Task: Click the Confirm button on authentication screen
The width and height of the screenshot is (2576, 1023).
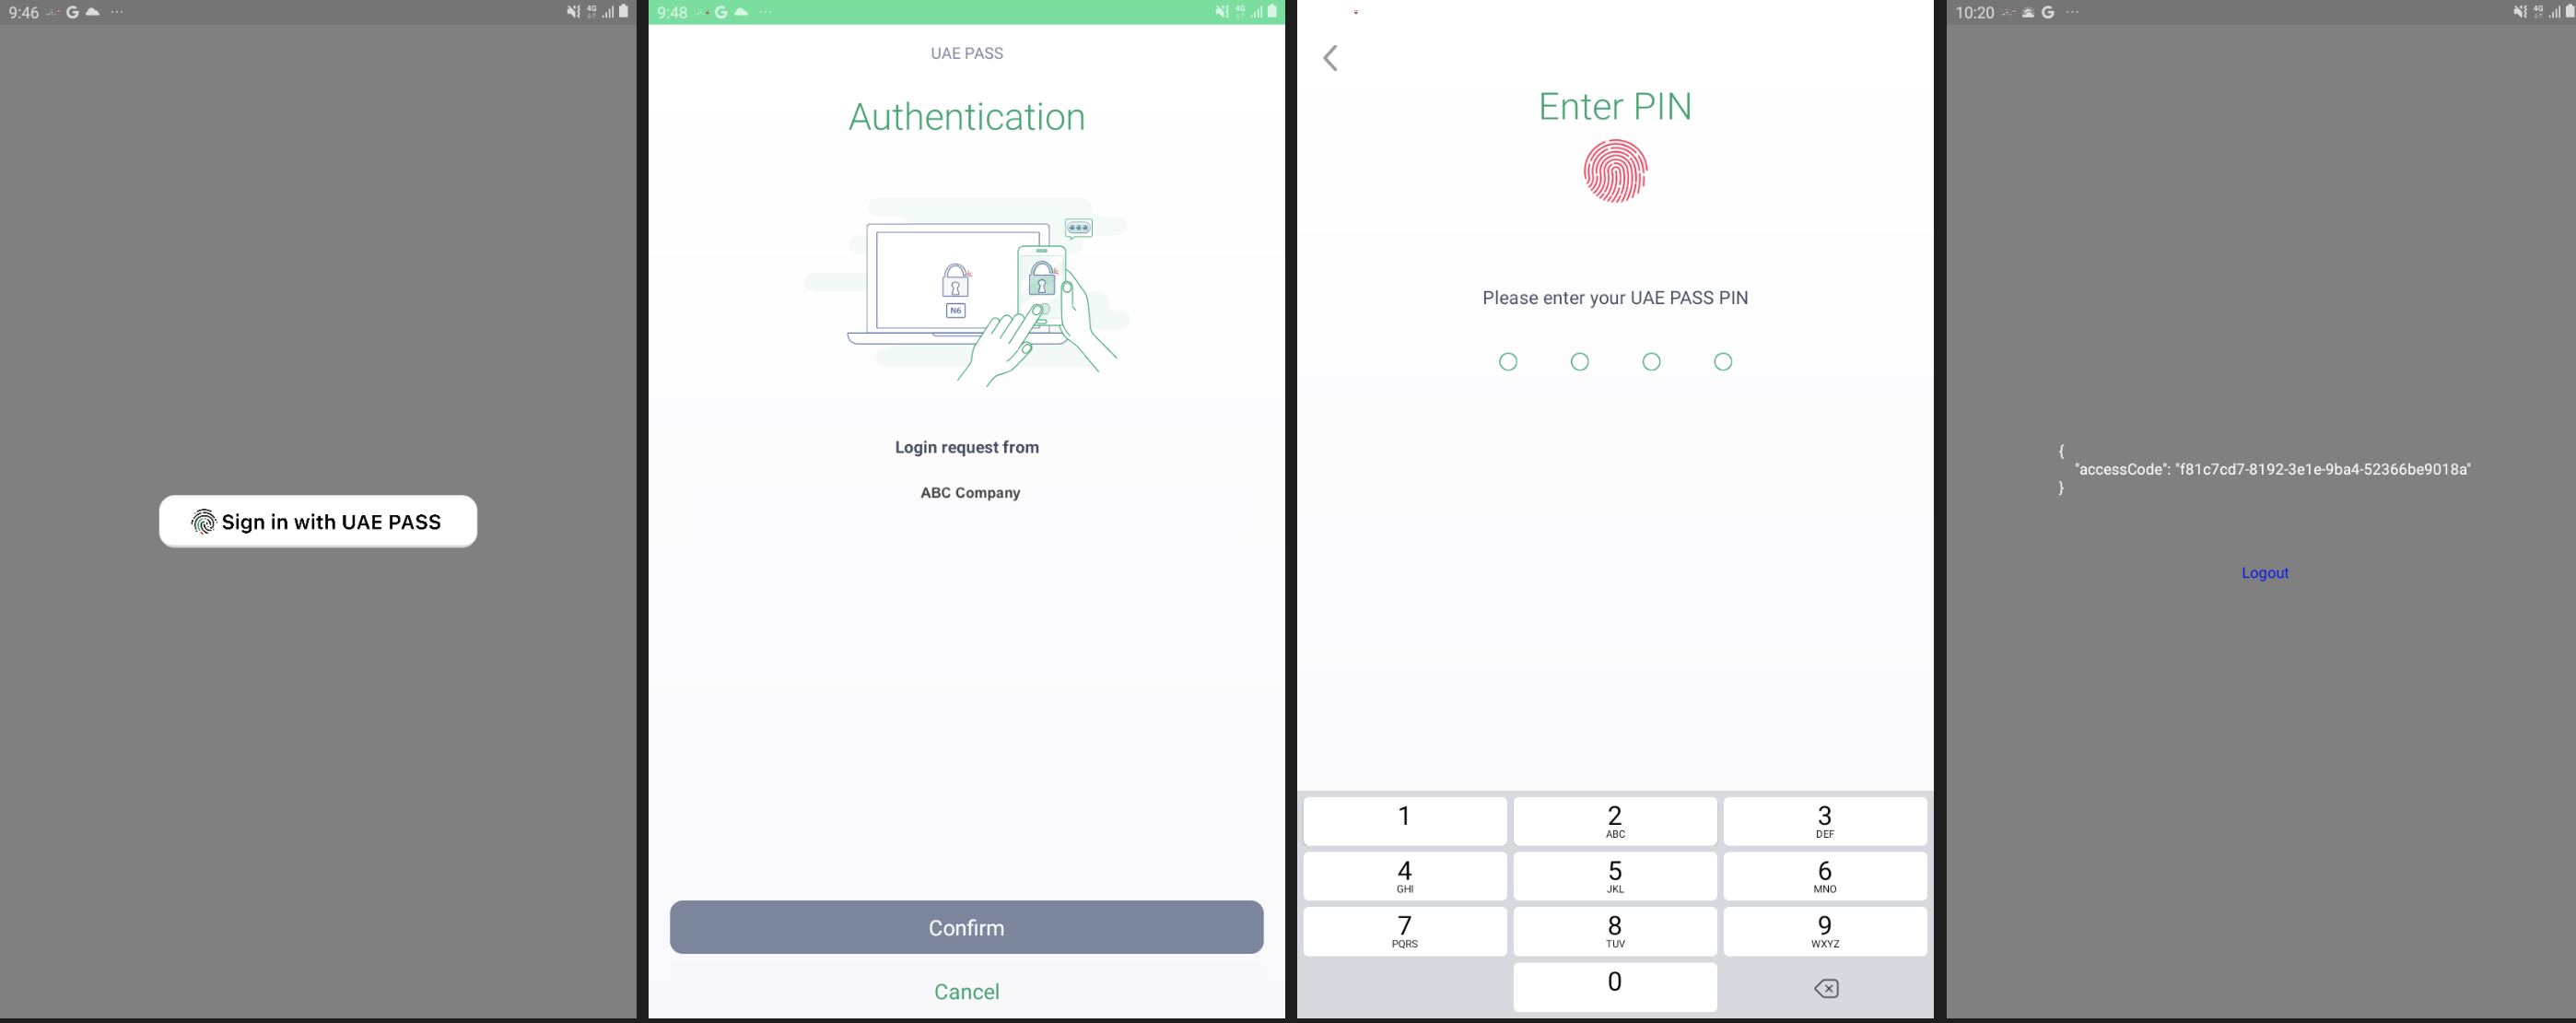Action: coord(966,926)
